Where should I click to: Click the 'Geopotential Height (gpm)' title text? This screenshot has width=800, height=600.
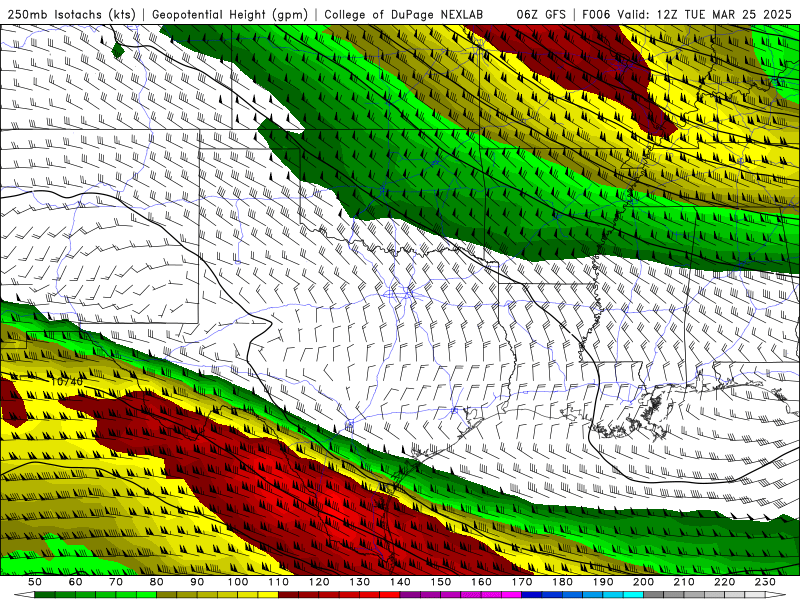pos(230,15)
